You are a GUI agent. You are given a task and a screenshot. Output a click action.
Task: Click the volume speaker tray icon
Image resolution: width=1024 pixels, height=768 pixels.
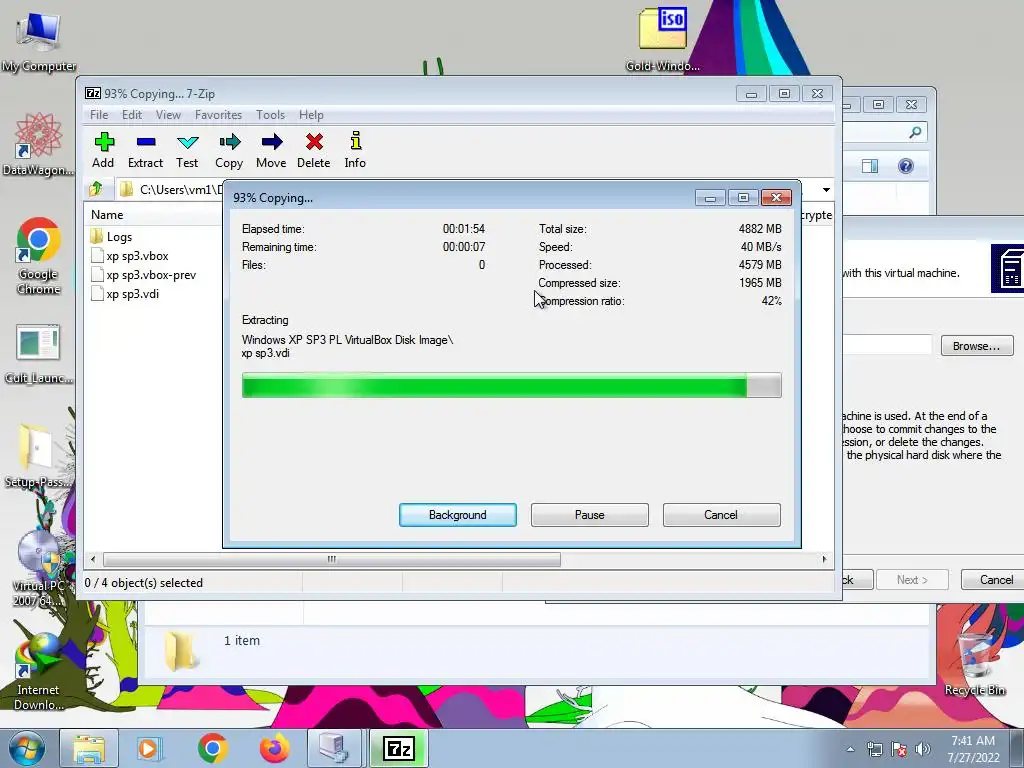click(923, 749)
